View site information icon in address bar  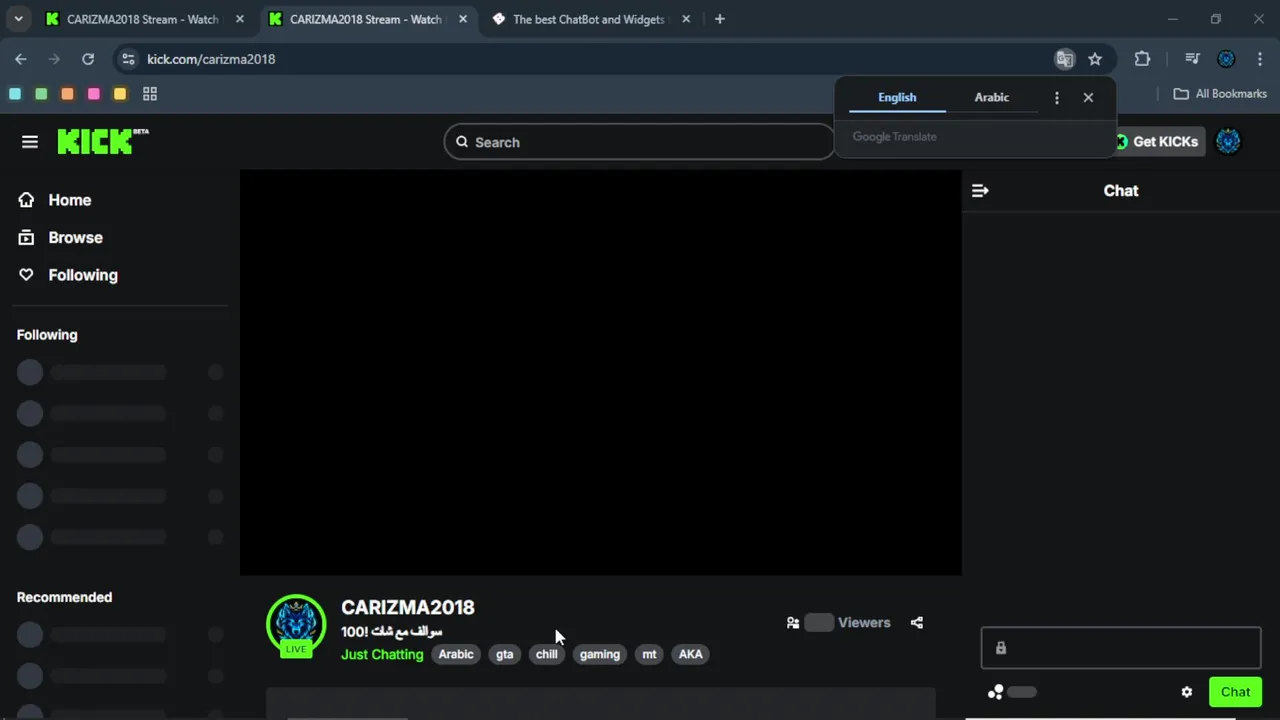pos(128,59)
